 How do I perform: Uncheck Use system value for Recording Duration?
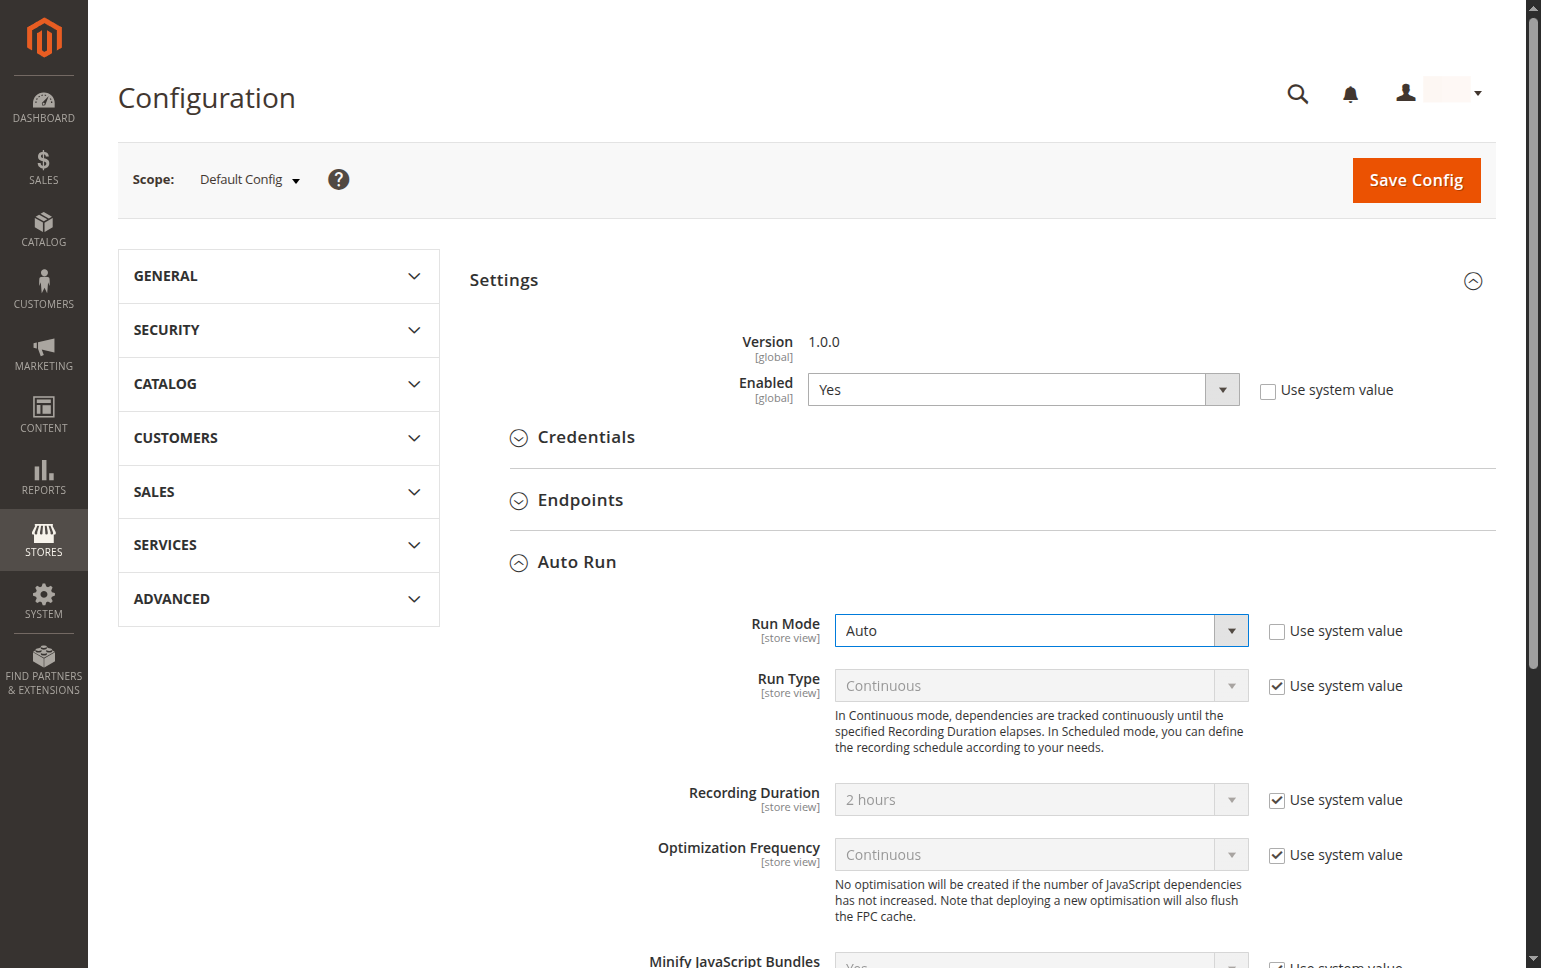[1277, 801]
